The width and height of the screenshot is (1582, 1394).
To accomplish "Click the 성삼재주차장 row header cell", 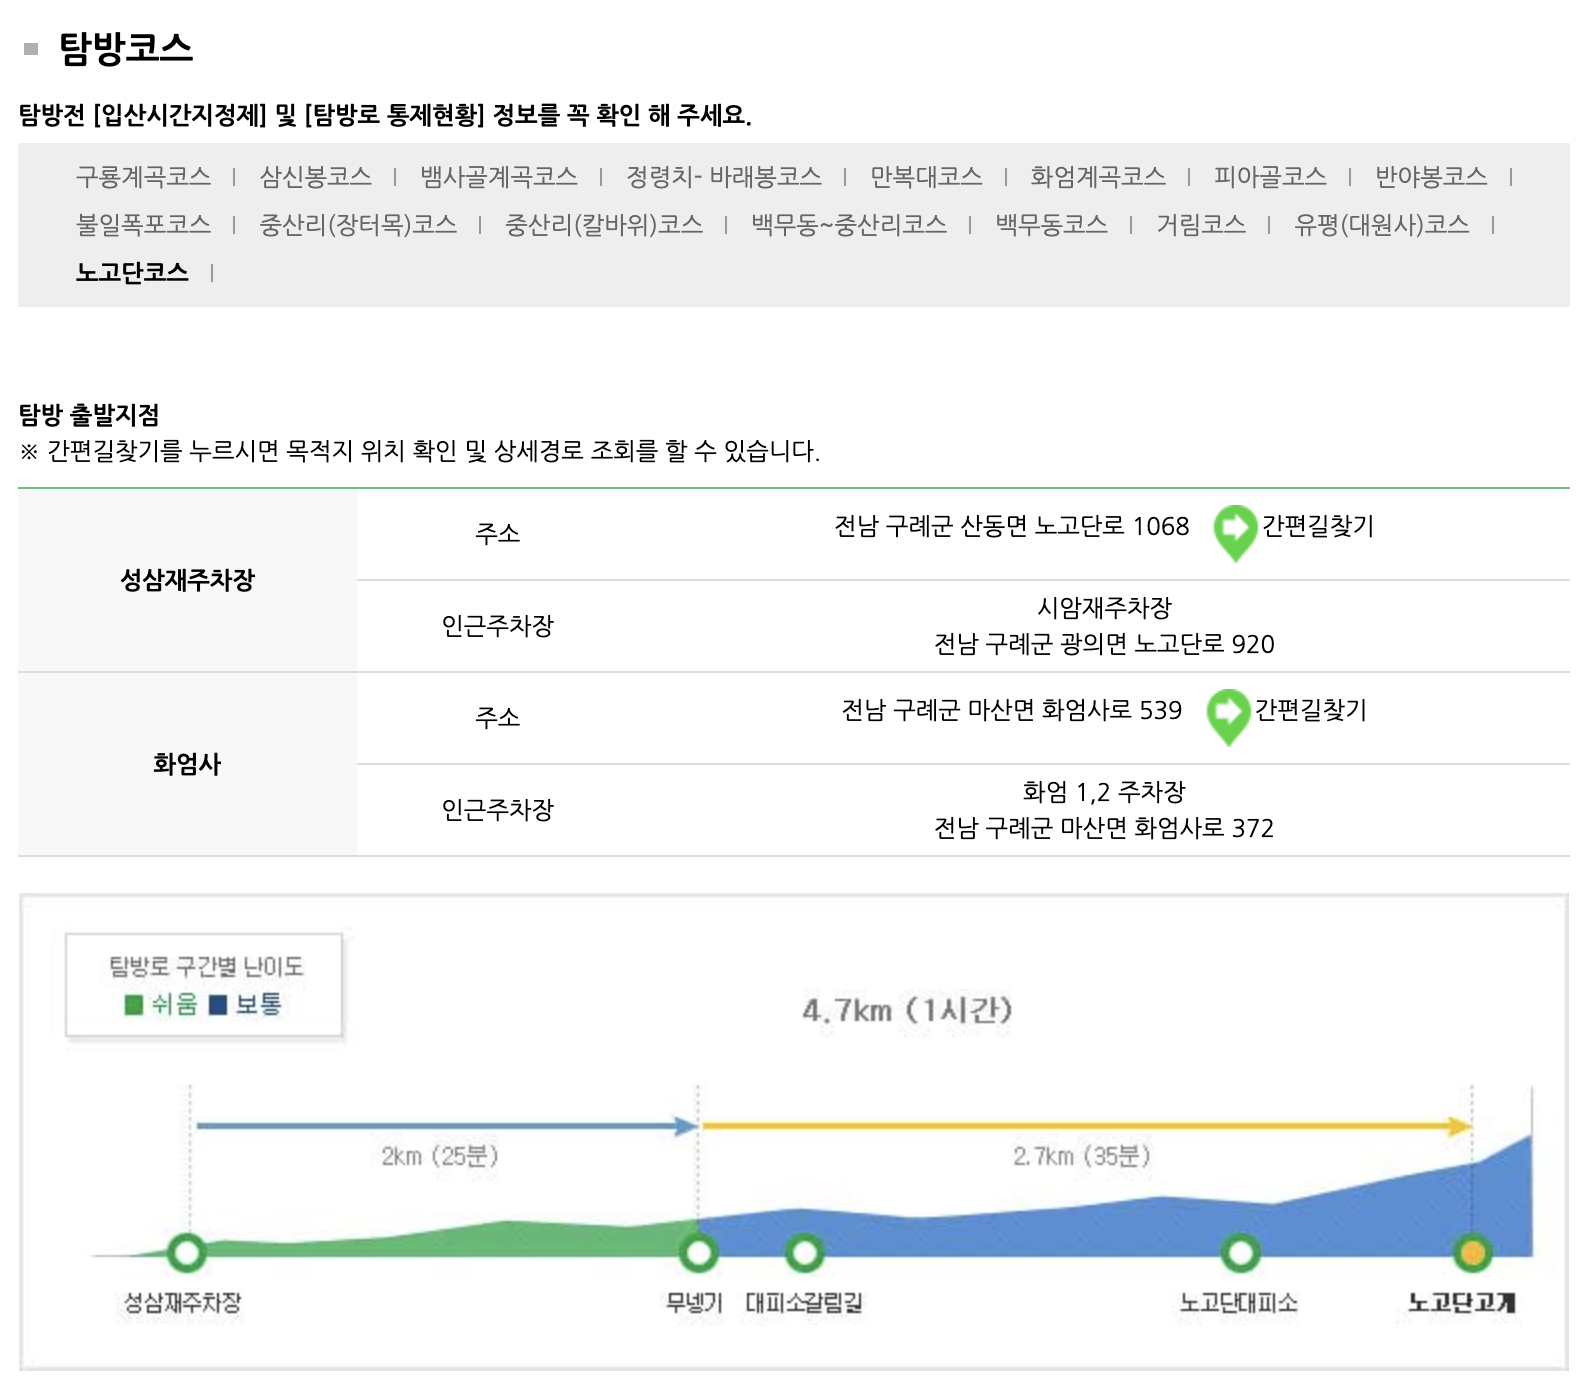I will pyautogui.click(x=187, y=580).
